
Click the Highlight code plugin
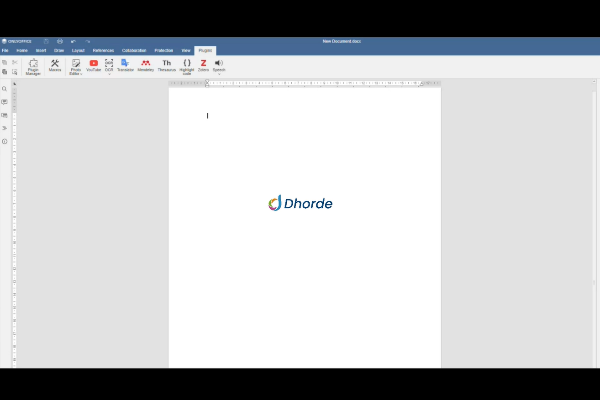pyautogui.click(x=187, y=66)
